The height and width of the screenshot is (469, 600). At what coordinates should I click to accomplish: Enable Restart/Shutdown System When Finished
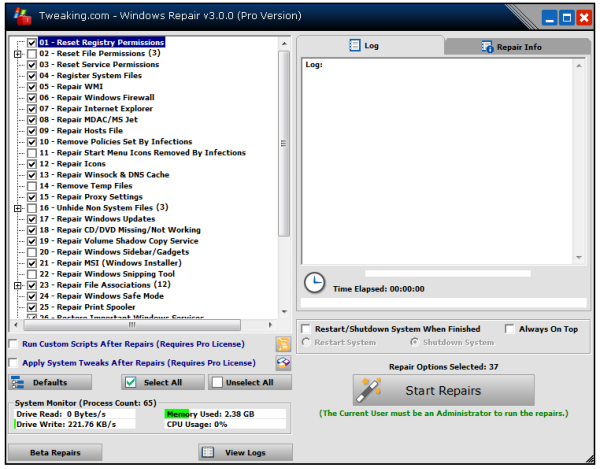pyautogui.click(x=306, y=329)
